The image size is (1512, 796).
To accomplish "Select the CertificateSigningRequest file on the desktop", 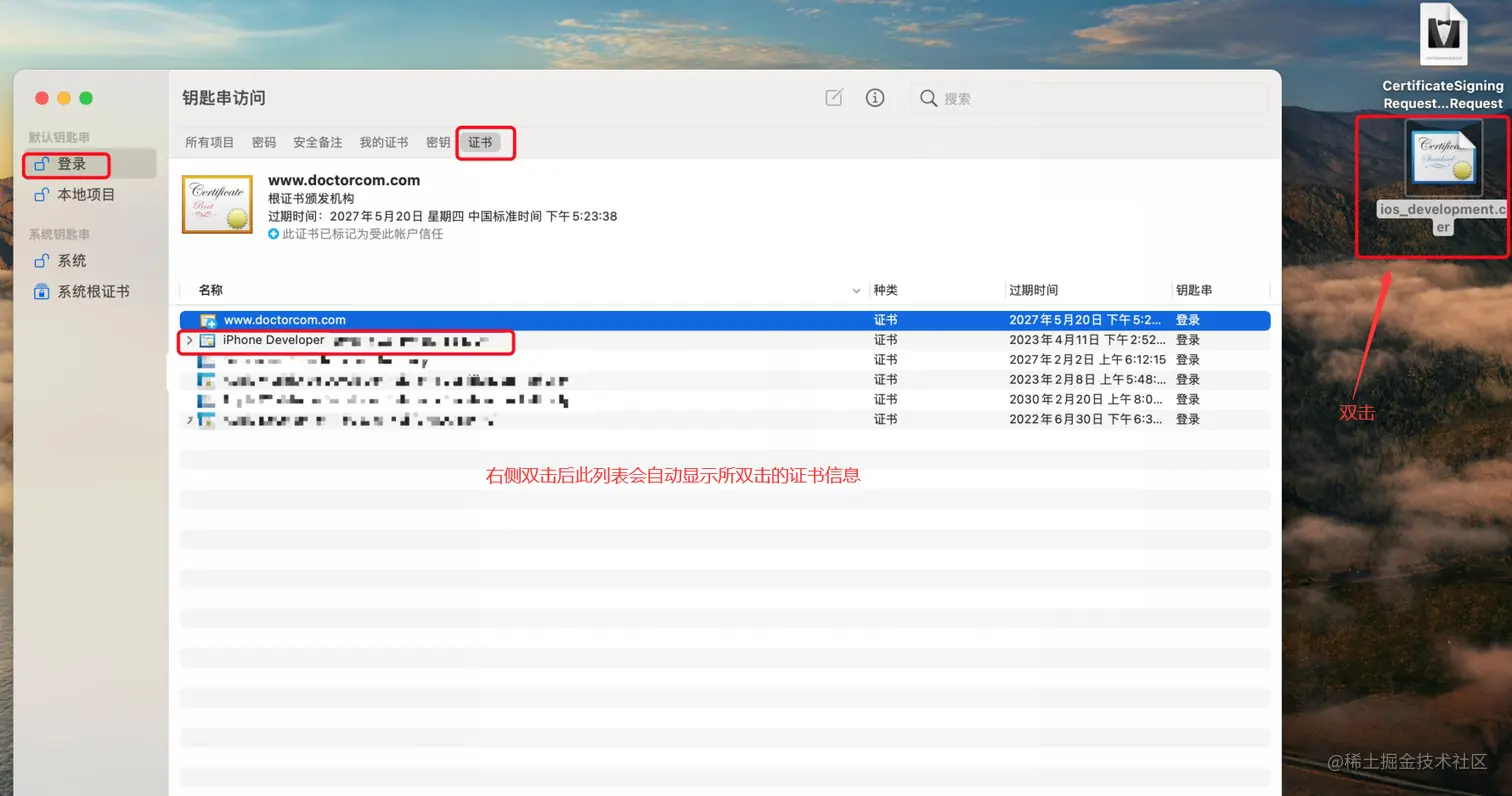I will click(1443, 56).
